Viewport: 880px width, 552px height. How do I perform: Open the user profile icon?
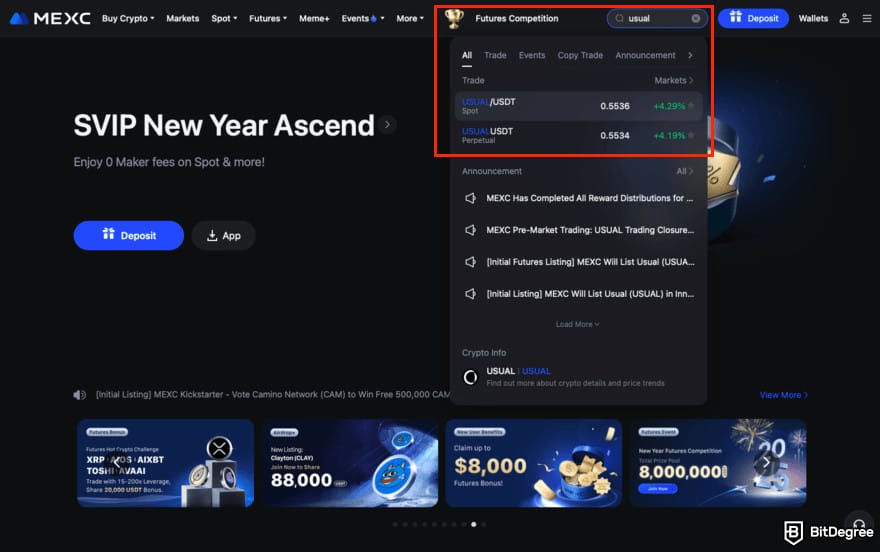pos(844,19)
